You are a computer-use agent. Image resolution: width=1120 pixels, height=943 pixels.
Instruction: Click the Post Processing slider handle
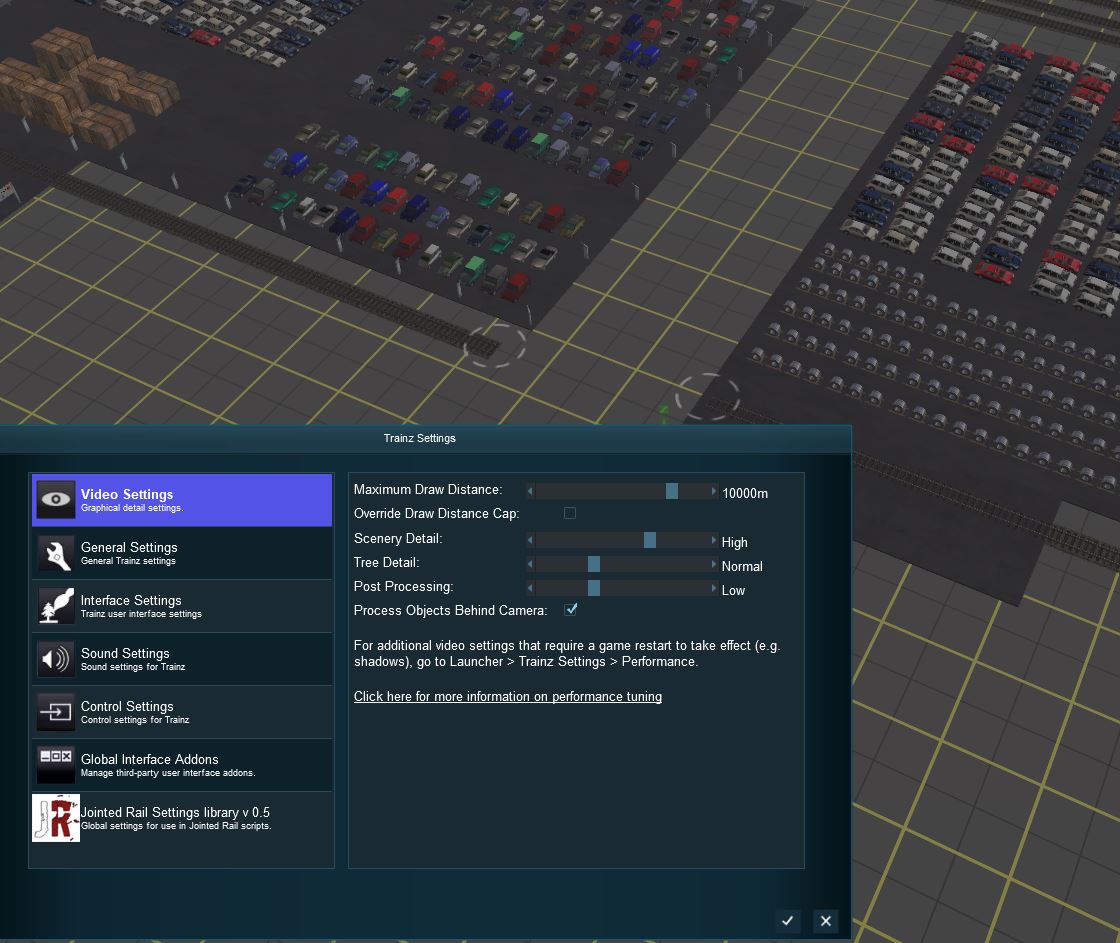click(x=594, y=588)
